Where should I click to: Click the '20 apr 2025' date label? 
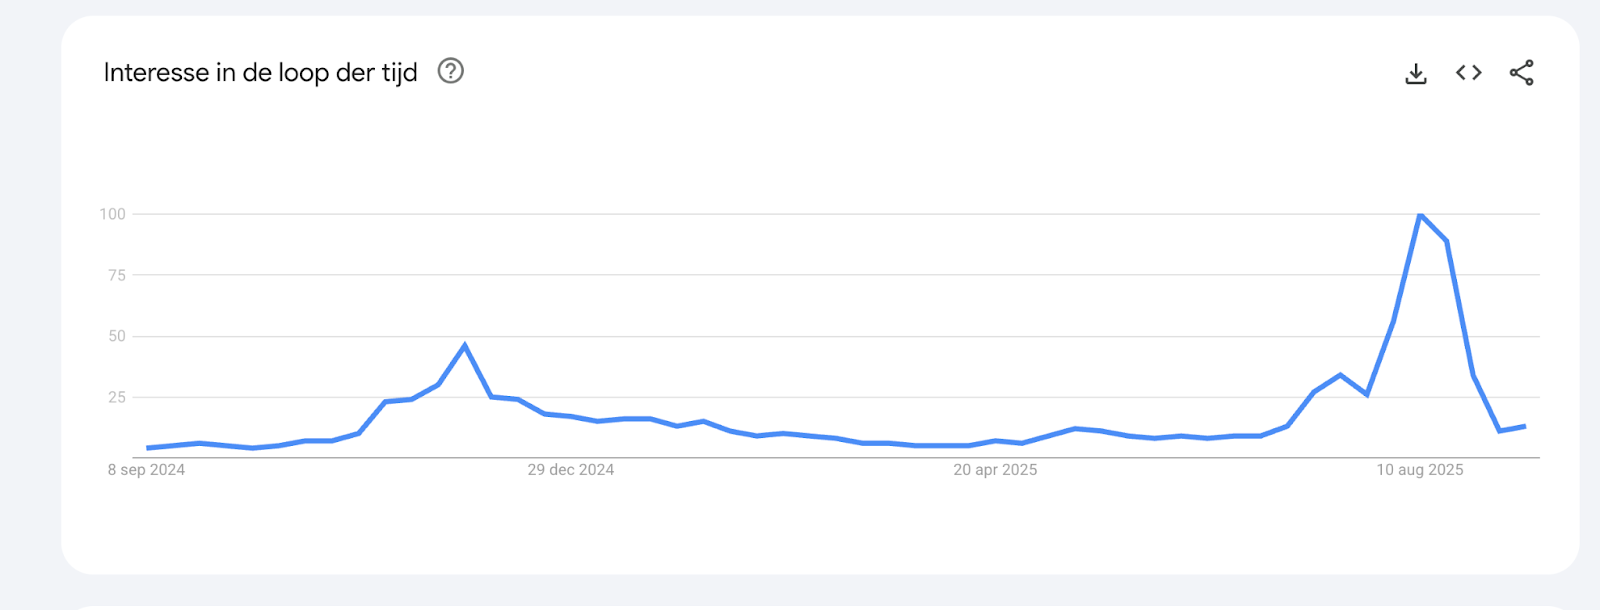click(x=995, y=470)
